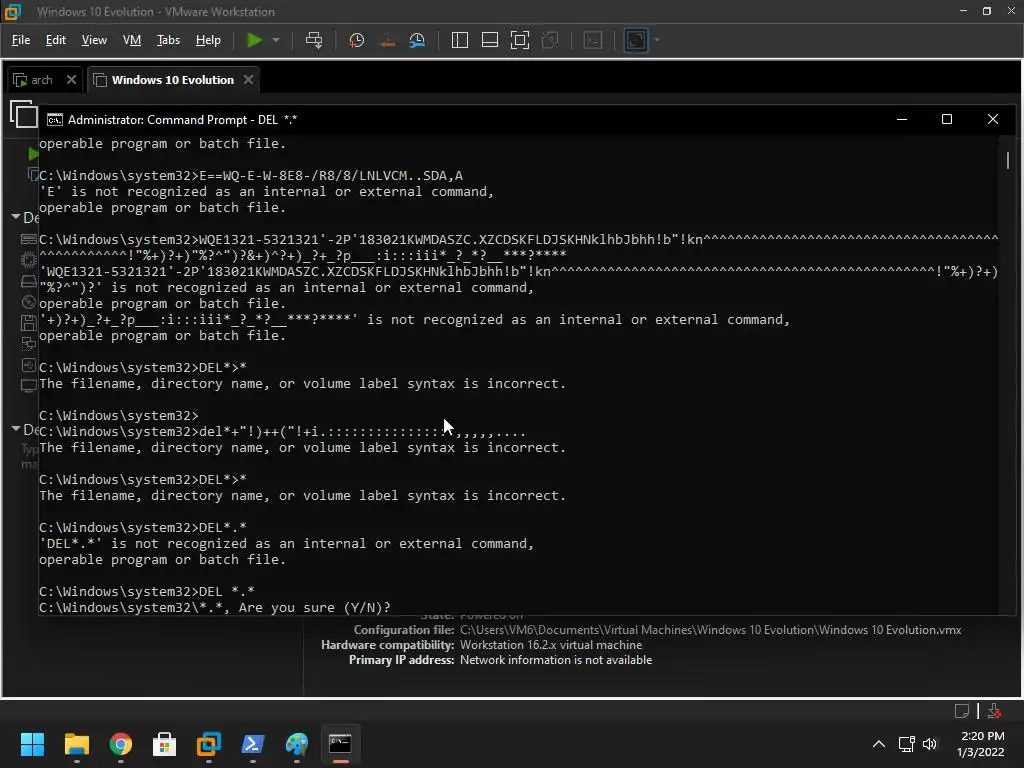This screenshot has height=768, width=1024.
Task: Open Google Chrome from taskbar
Action: pyautogui.click(x=121, y=744)
